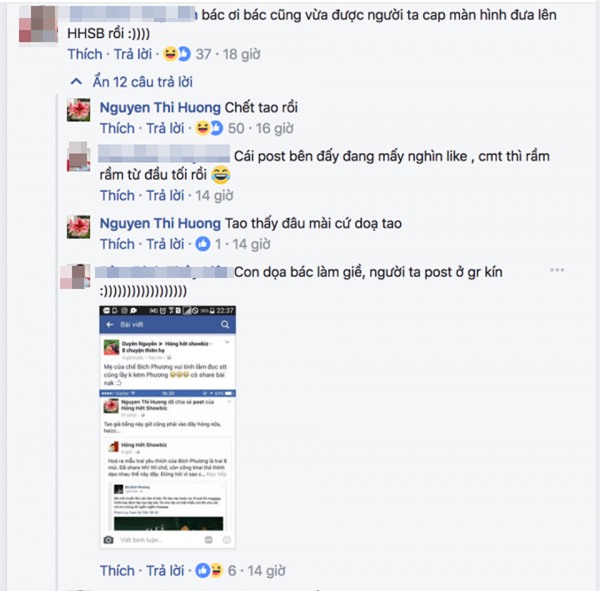Click the like icon with count 1
This screenshot has width=600, height=591.
coord(203,244)
